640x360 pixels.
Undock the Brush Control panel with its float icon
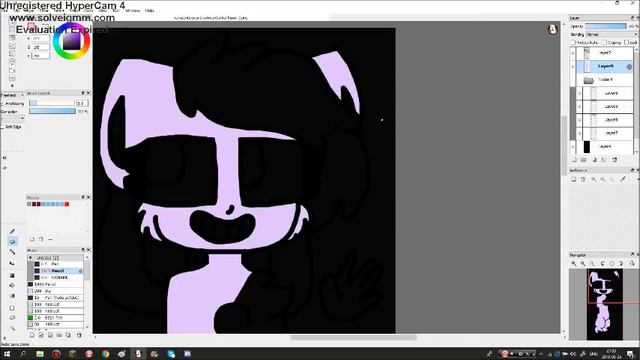82,93
